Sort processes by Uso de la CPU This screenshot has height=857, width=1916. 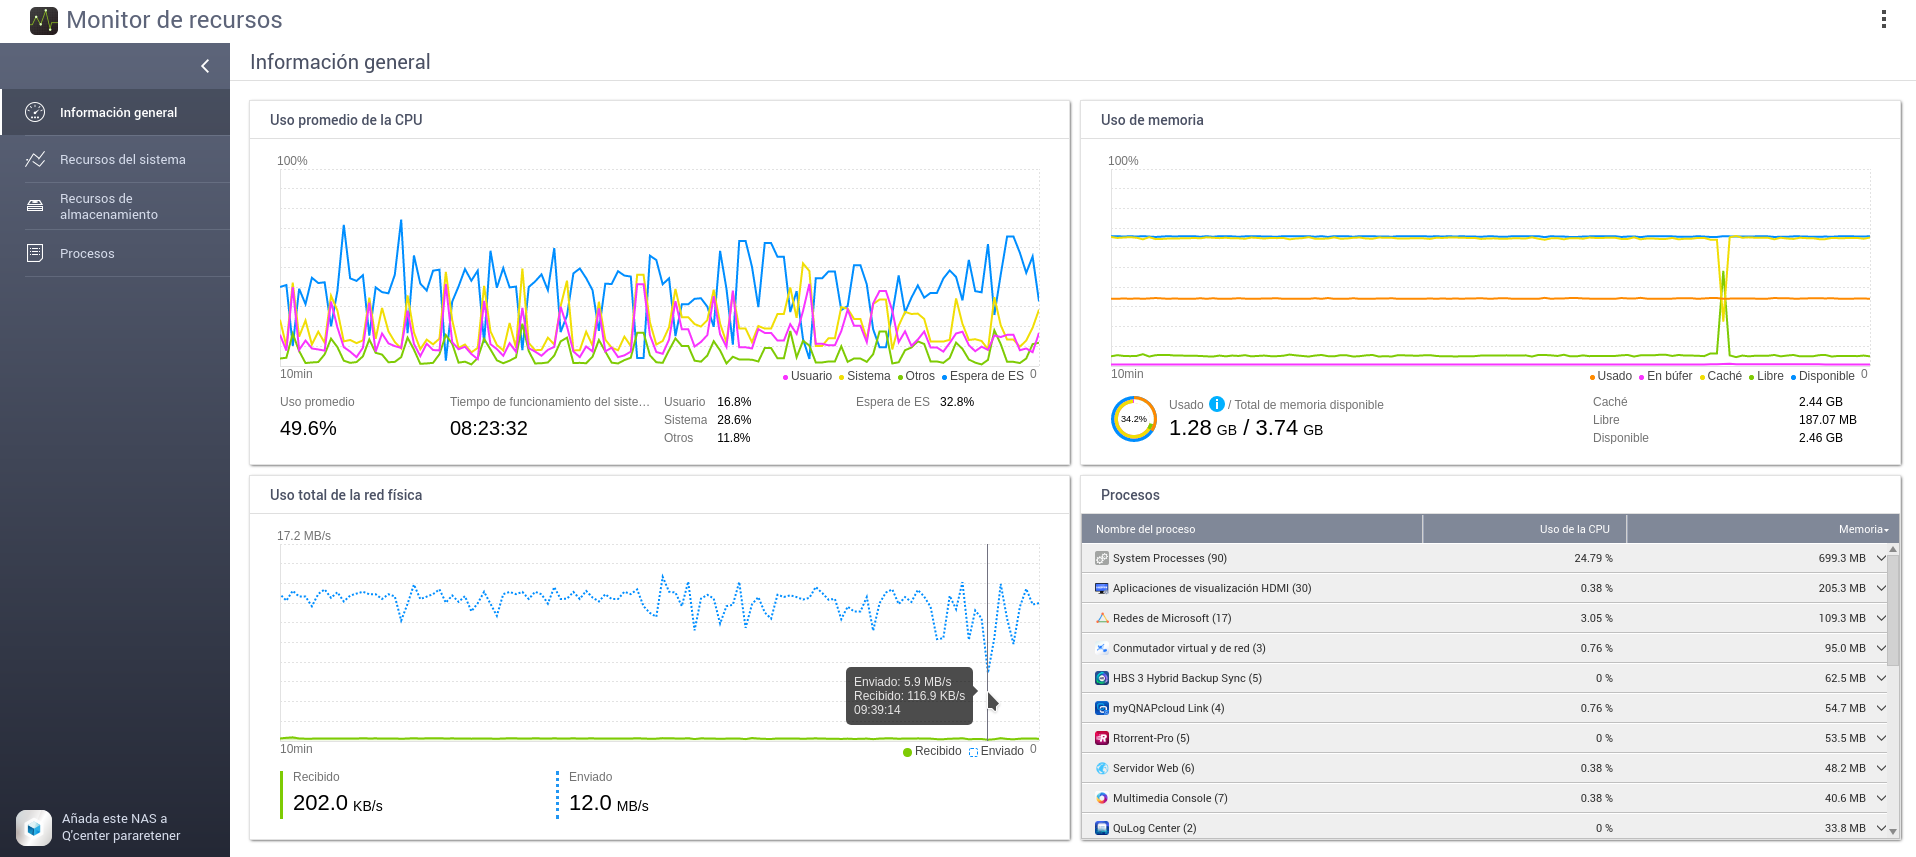tap(1574, 529)
